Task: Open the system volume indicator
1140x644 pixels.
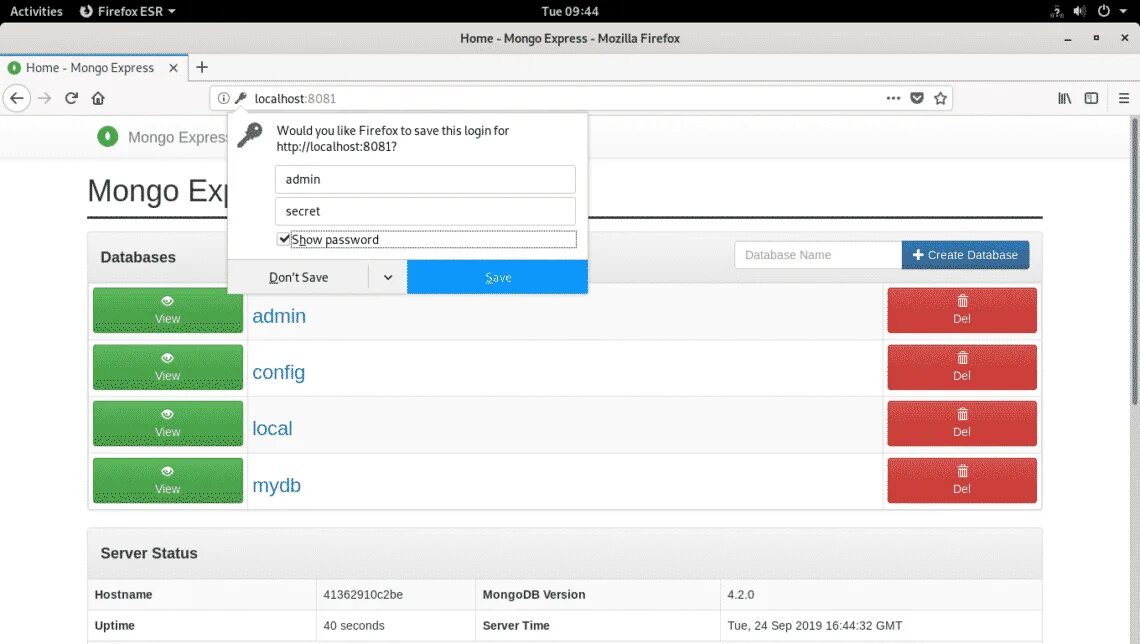Action: pyautogui.click(x=1080, y=11)
